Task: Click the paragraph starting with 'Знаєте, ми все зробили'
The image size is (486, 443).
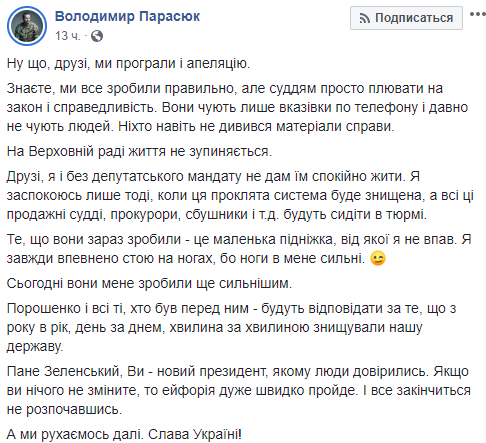Action: pos(237,107)
